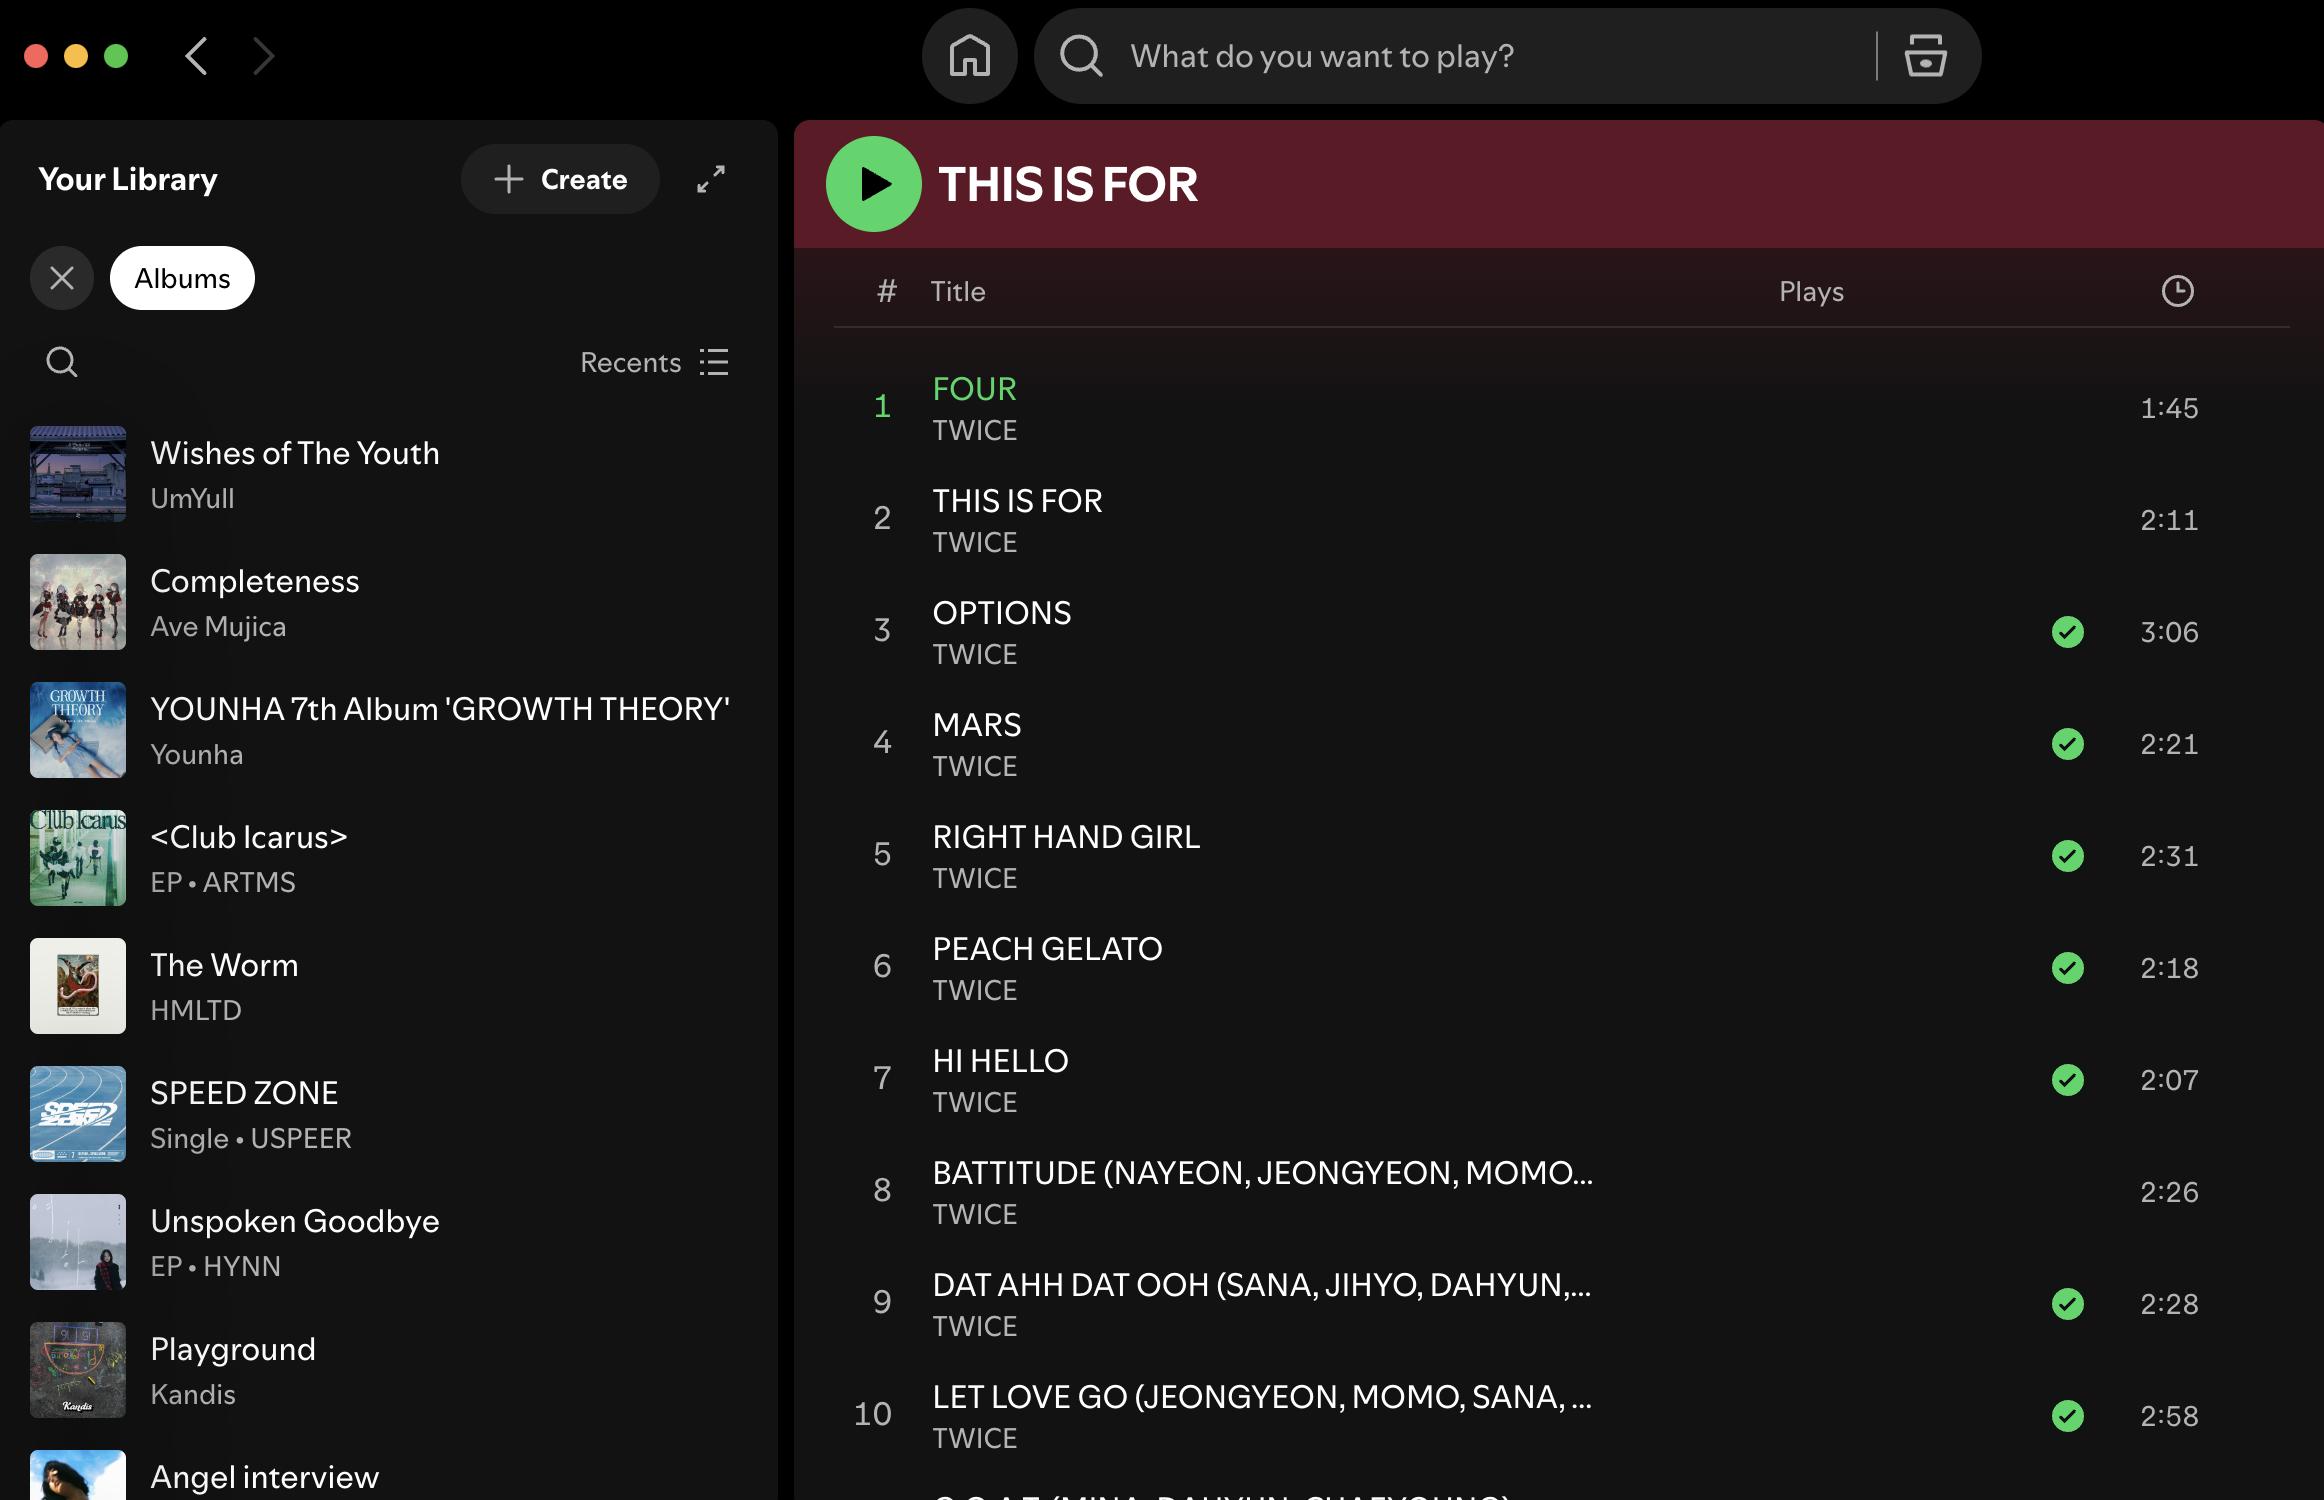This screenshot has height=1500, width=2324.
Task: Click the Title column header
Action: (958, 291)
